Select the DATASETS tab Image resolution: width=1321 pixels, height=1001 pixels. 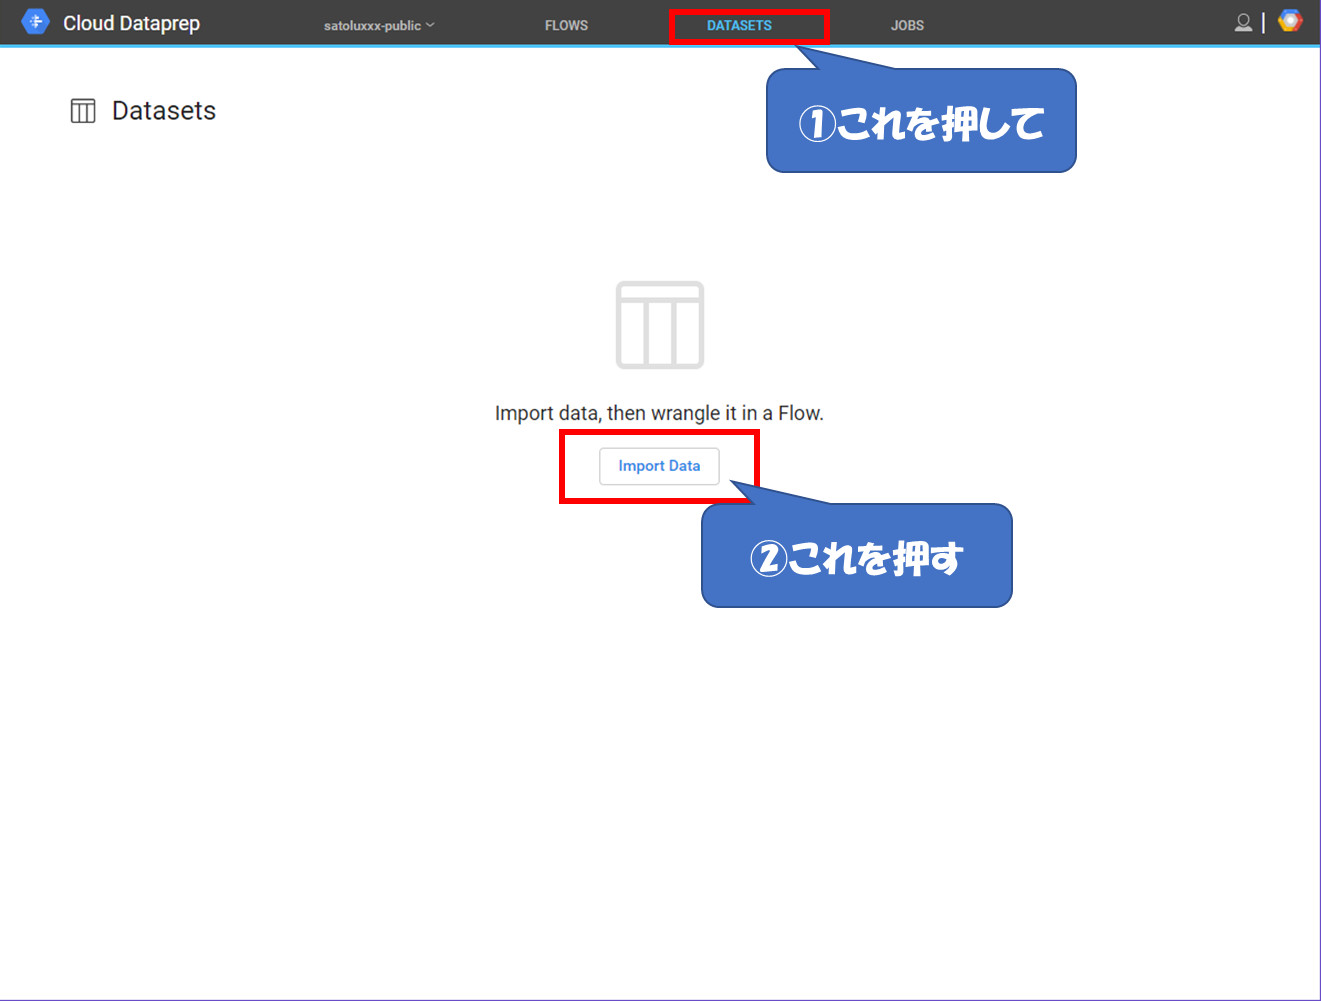(739, 25)
